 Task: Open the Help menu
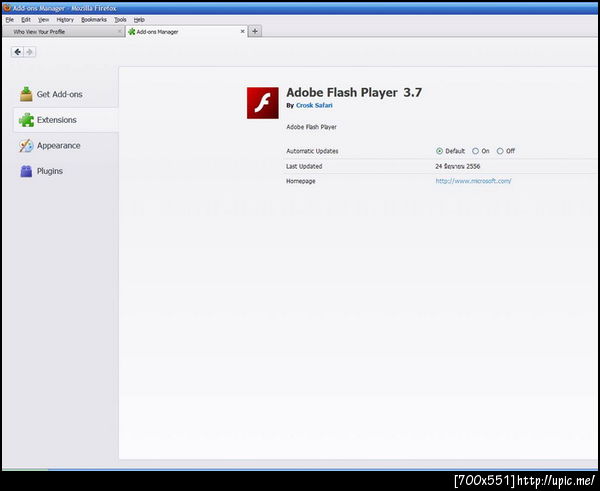tap(139, 20)
